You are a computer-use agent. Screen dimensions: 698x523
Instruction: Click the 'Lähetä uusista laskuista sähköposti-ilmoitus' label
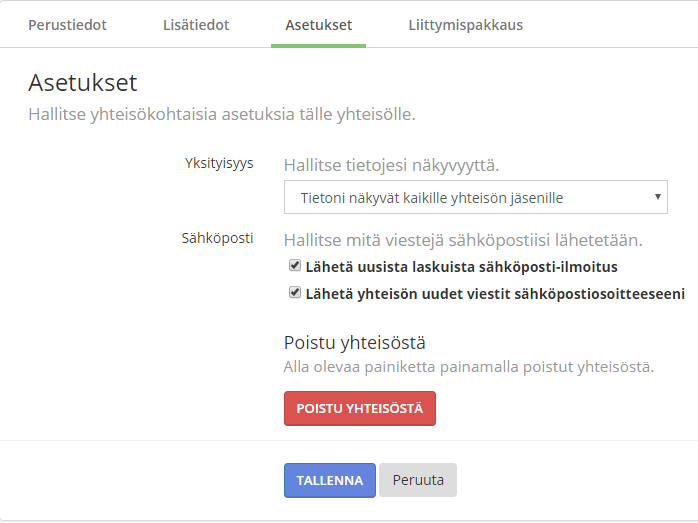461,267
